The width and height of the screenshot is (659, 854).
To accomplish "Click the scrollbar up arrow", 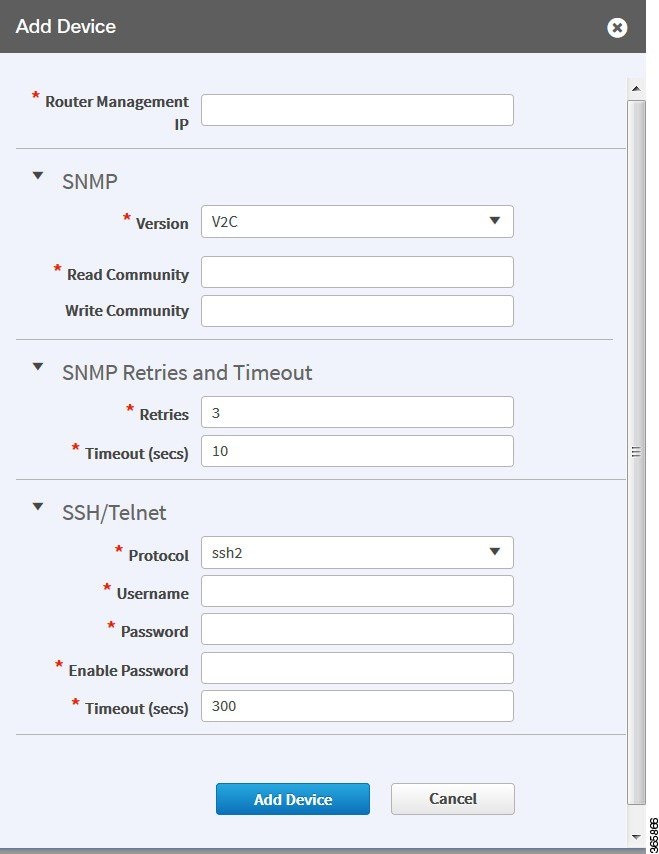I will pos(636,88).
